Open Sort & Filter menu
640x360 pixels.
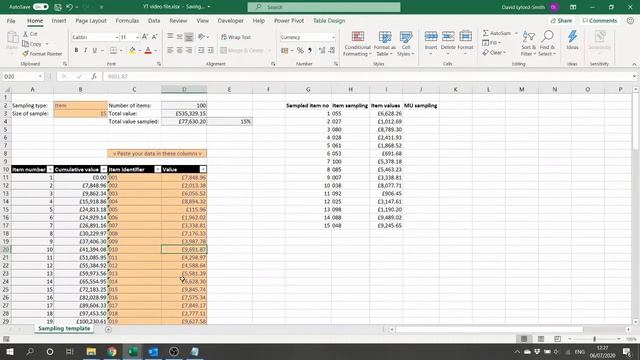(x=529, y=43)
